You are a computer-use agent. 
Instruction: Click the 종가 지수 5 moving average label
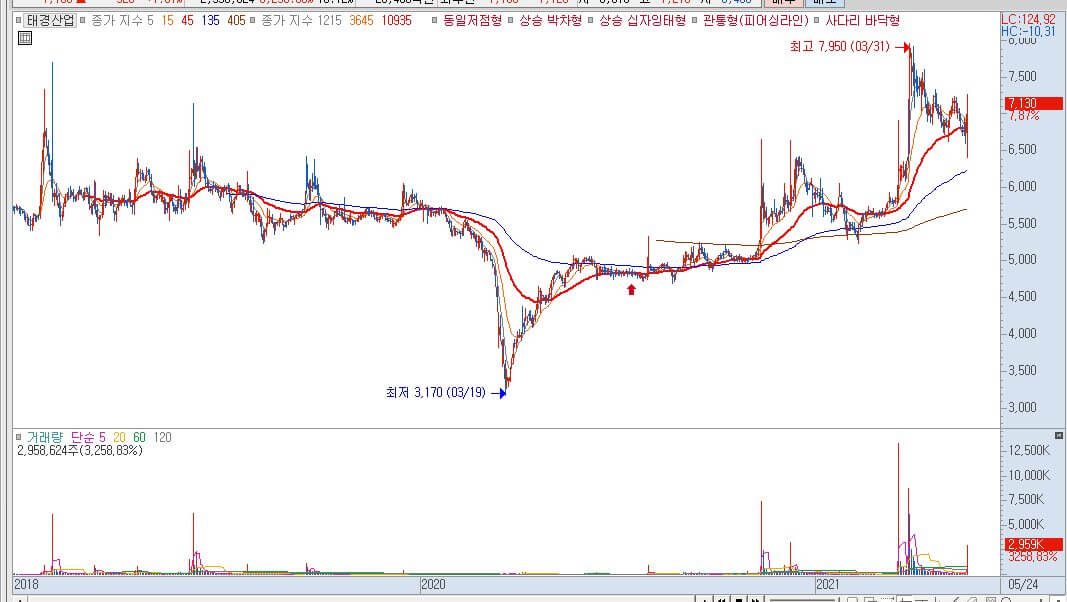click(x=122, y=20)
